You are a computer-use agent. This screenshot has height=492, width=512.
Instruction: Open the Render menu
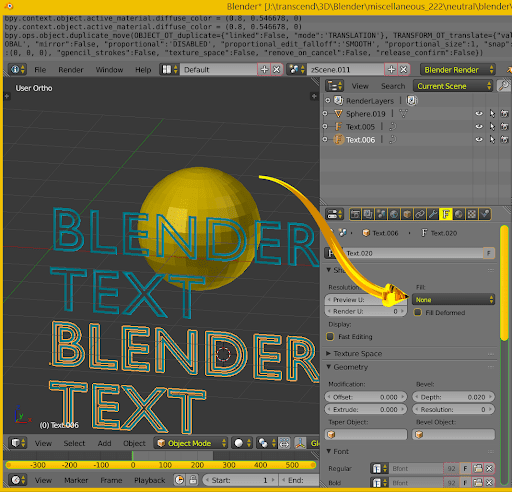[x=71, y=70]
